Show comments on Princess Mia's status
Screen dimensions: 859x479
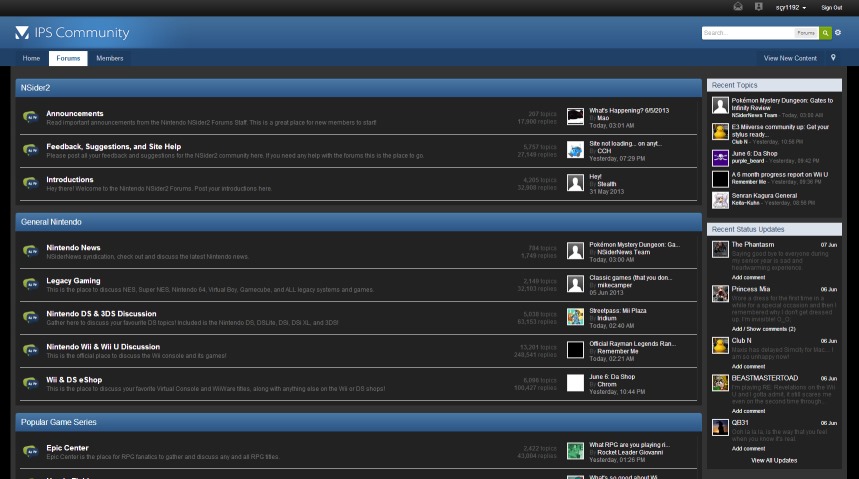(x=764, y=329)
